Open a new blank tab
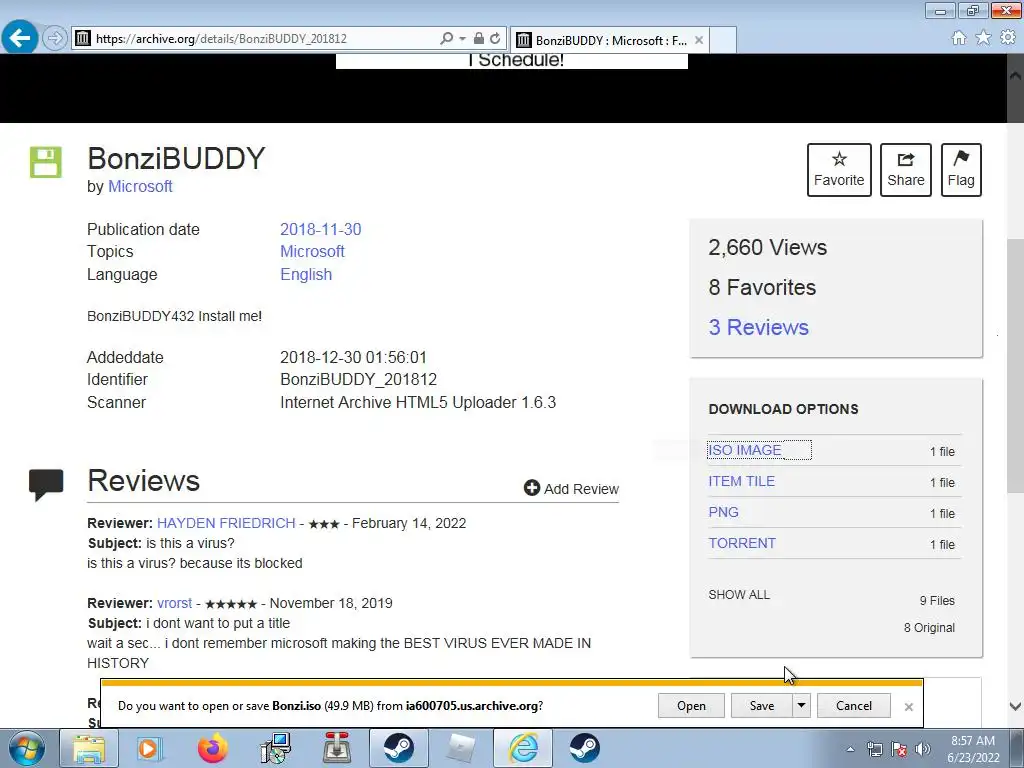The height and width of the screenshot is (768, 1024). [723, 40]
